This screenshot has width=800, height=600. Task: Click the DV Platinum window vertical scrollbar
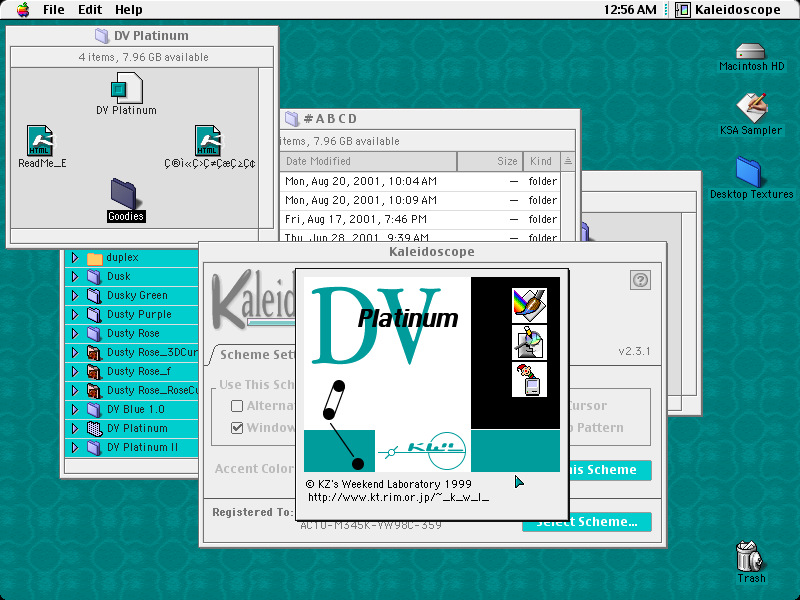(266, 148)
